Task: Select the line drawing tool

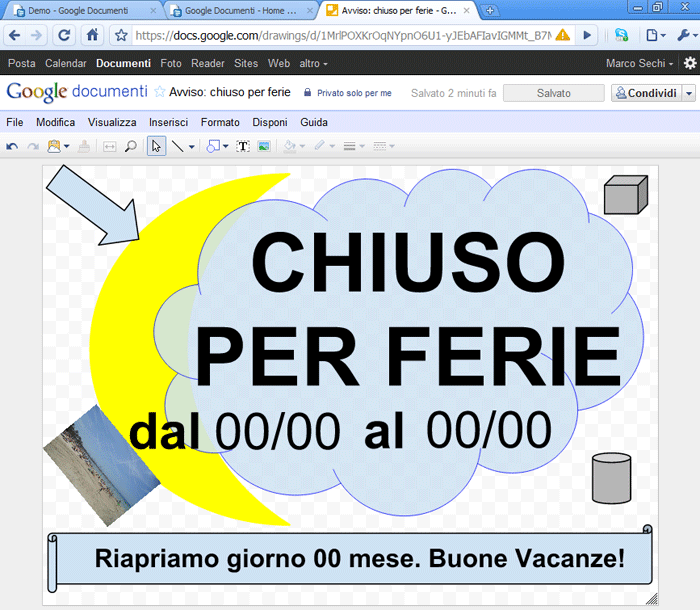Action: 178,146
